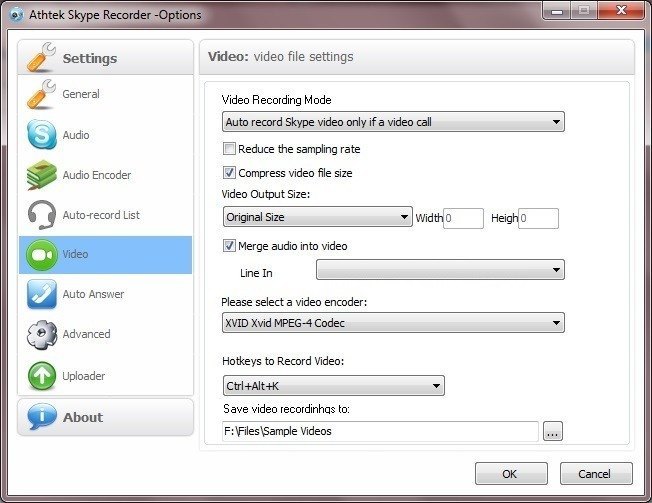Select the Video settings entry
This screenshot has height=503, width=652.
[106, 255]
